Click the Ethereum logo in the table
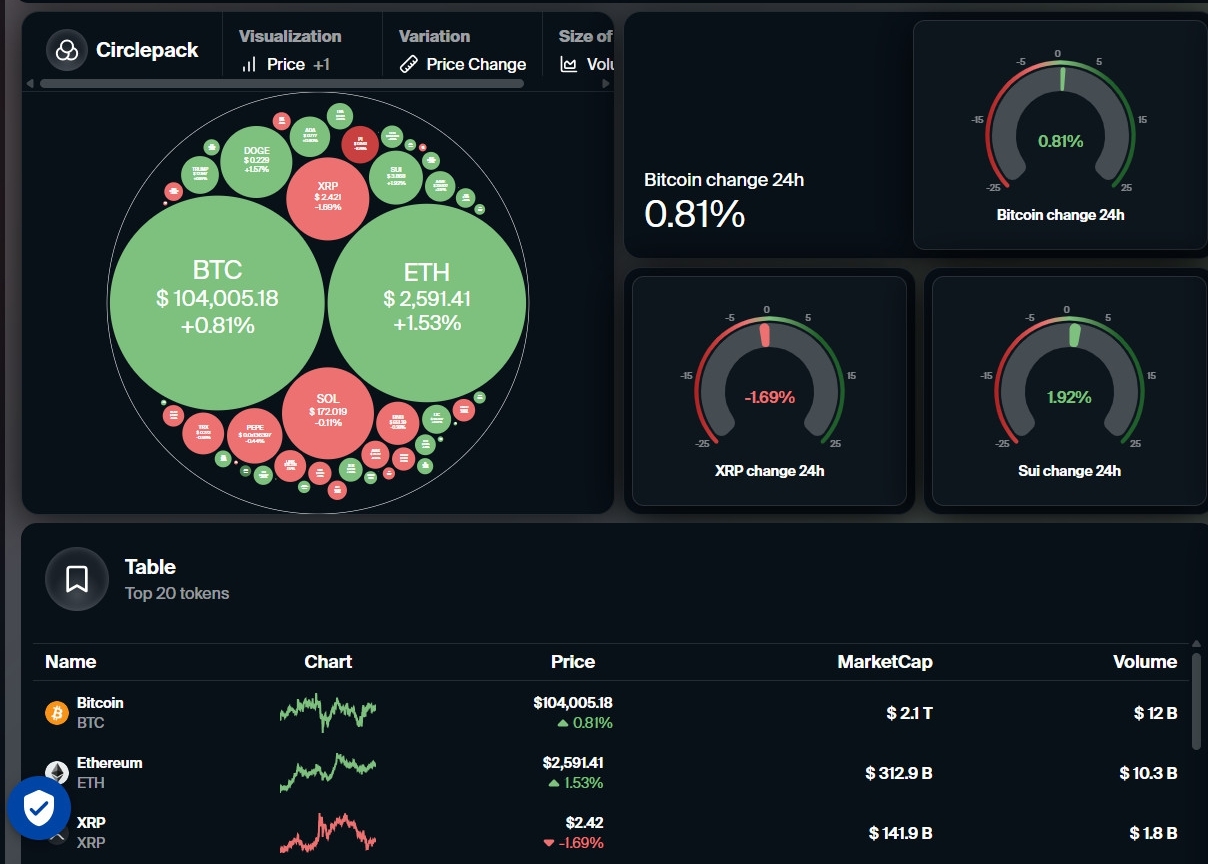Image resolution: width=1208 pixels, height=864 pixels. pyautogui.click(x=57, y=771)
